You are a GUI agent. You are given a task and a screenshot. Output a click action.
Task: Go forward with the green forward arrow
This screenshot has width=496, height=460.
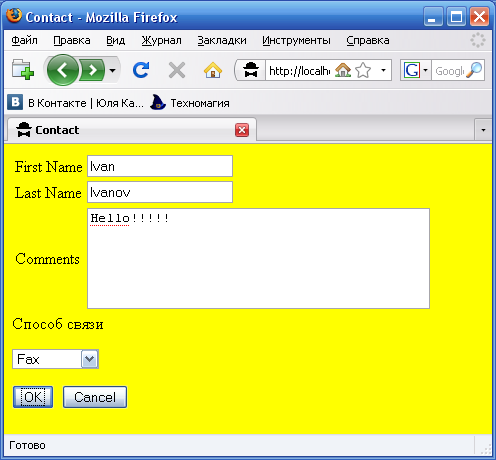92,70
